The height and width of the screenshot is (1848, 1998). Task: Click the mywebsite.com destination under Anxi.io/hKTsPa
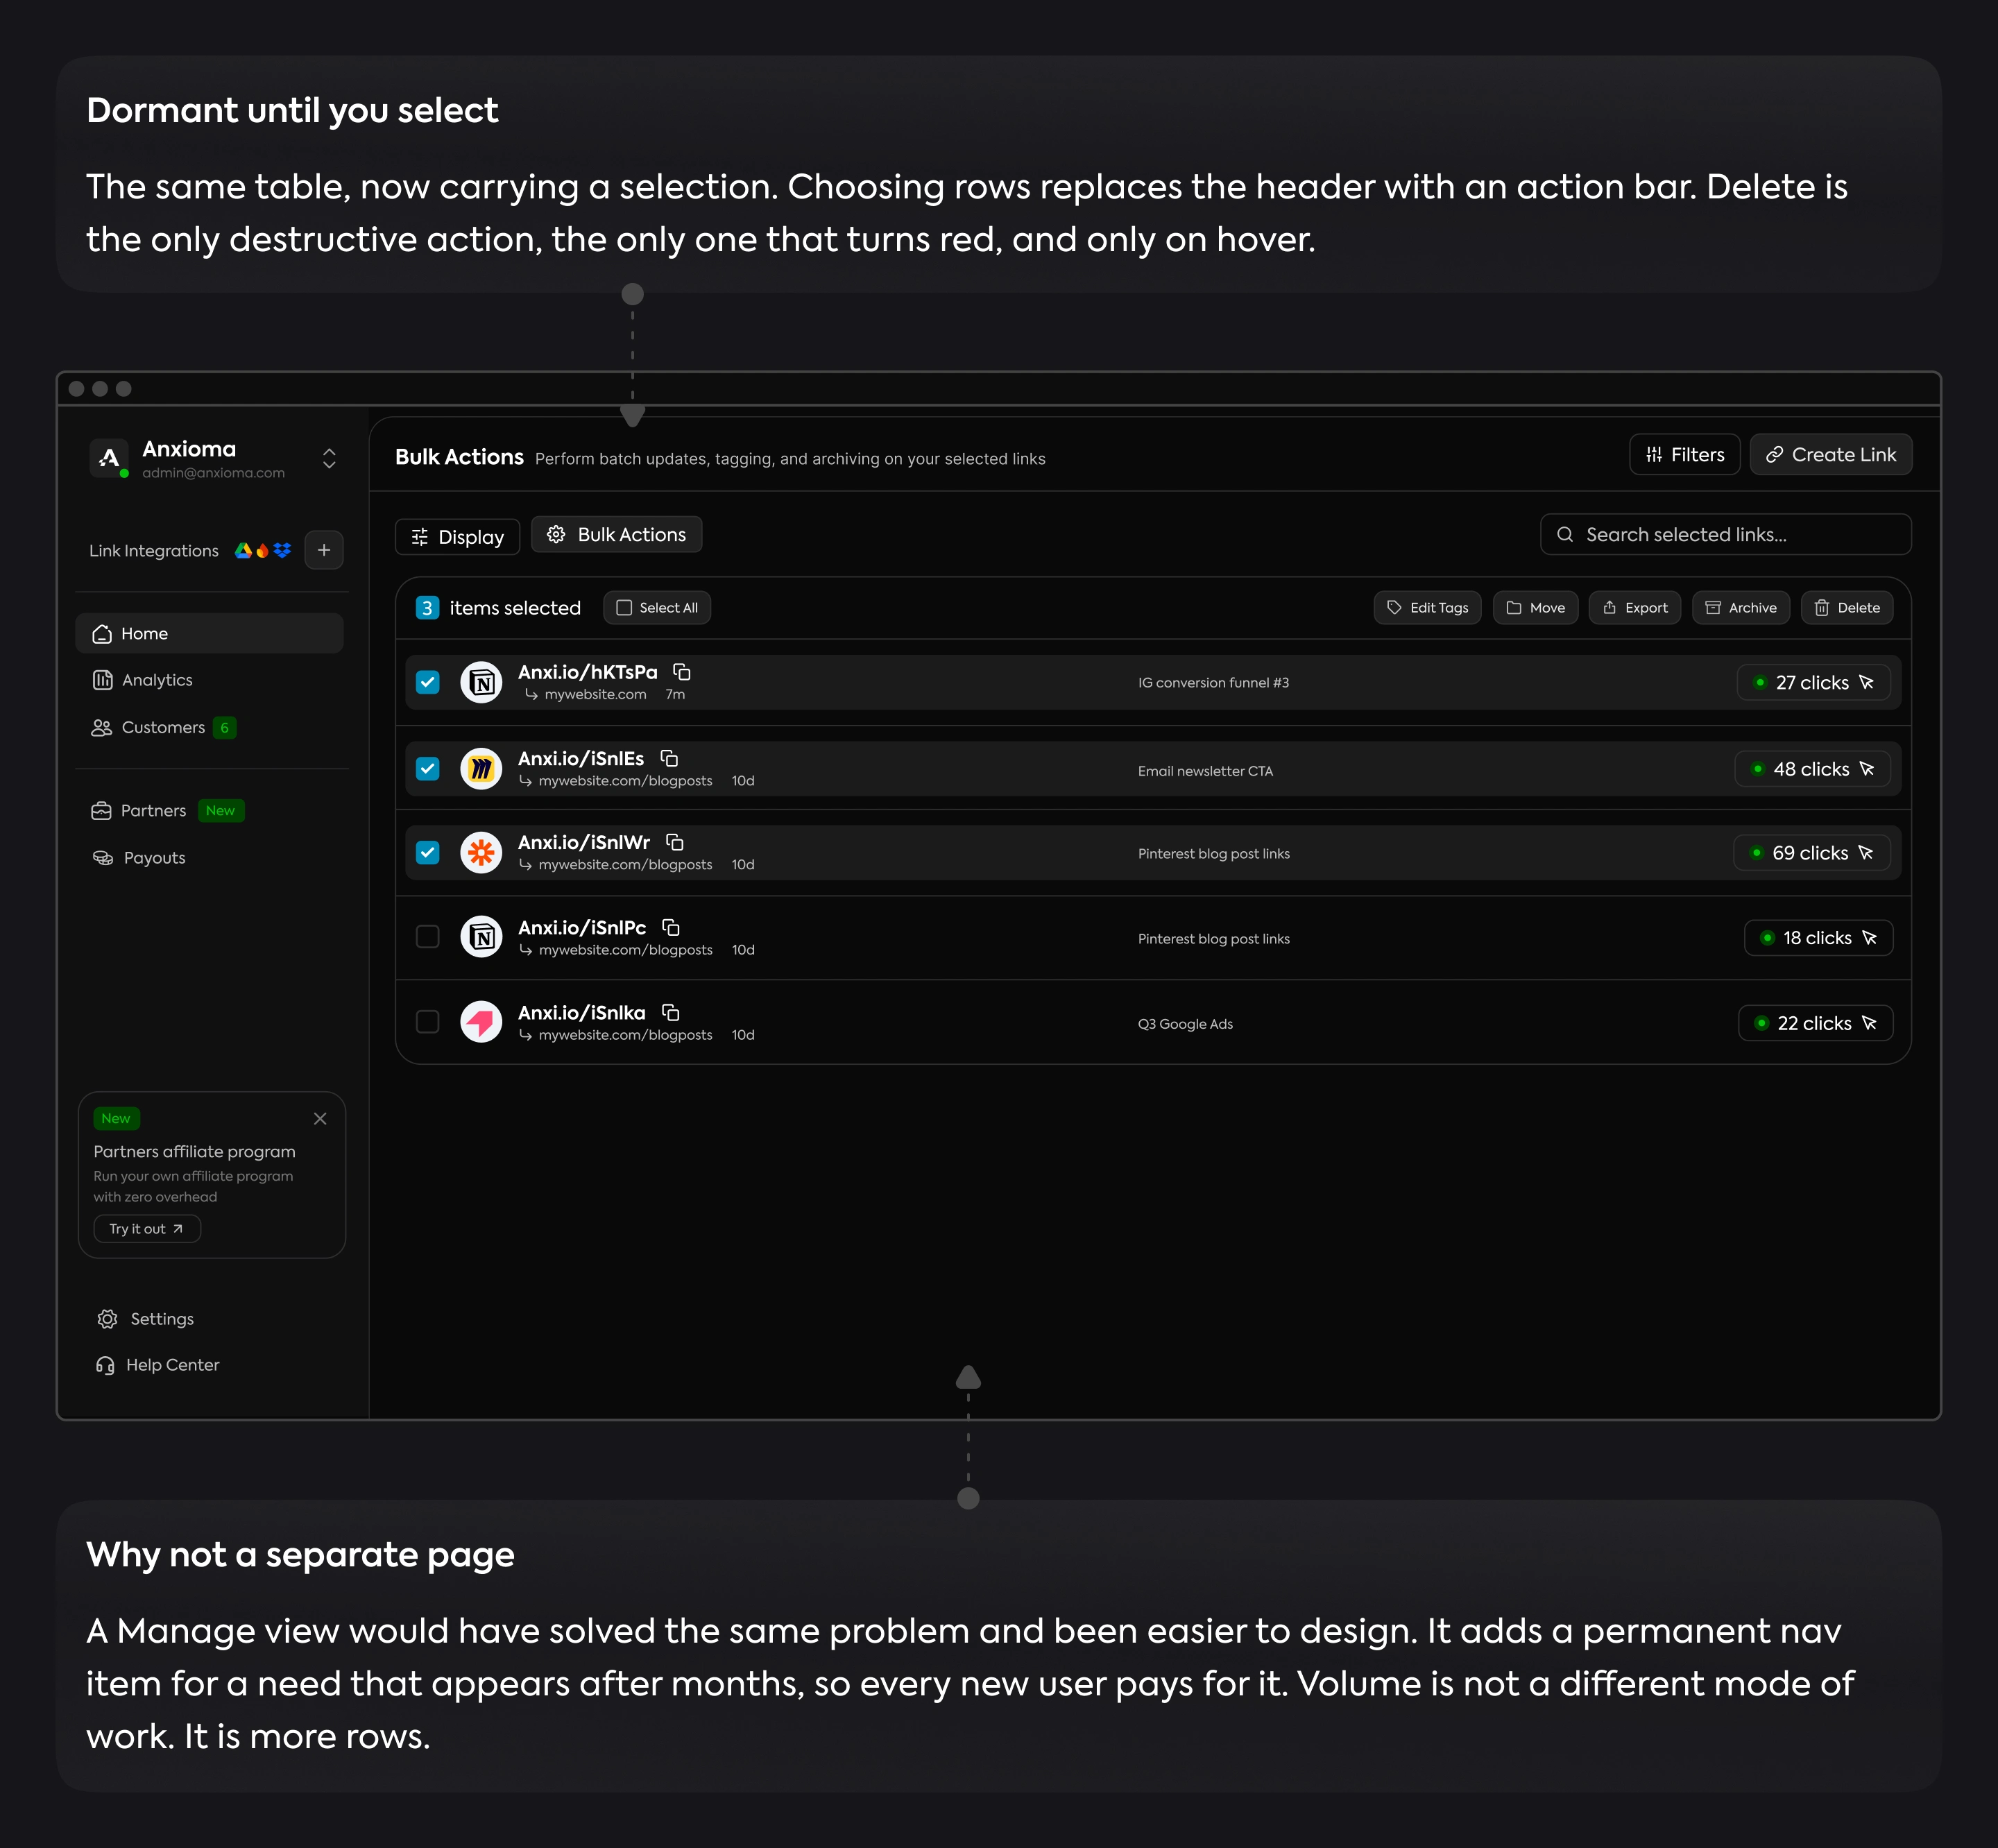pos(595,694)
